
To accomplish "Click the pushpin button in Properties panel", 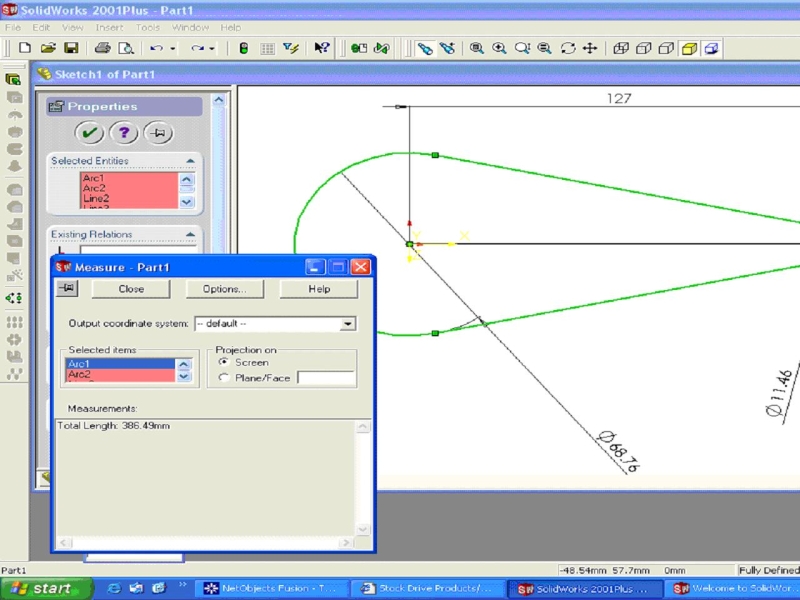I will [159, 133].
